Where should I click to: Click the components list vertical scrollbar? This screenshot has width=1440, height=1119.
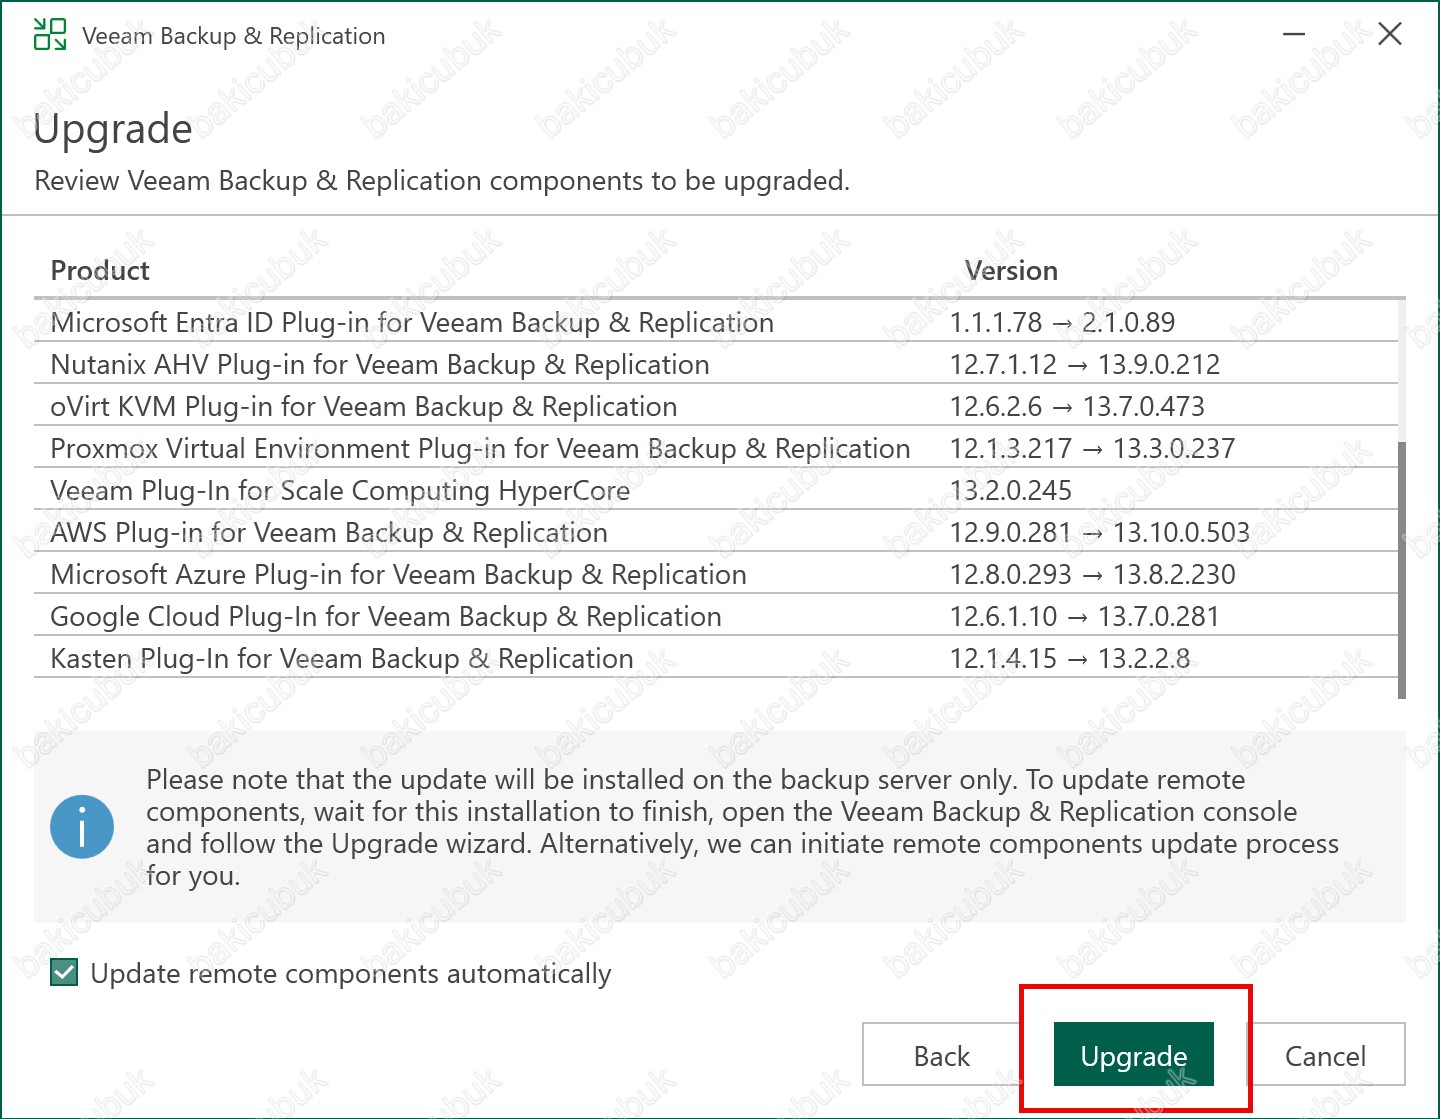1401,570
